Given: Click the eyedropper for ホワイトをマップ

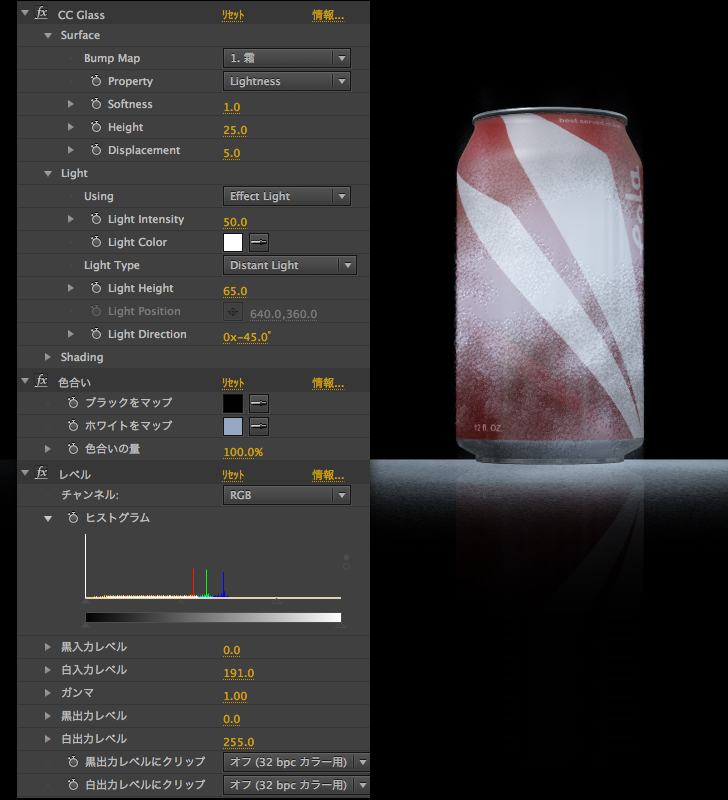Looking at the screenshot, I should coord(259,426).
